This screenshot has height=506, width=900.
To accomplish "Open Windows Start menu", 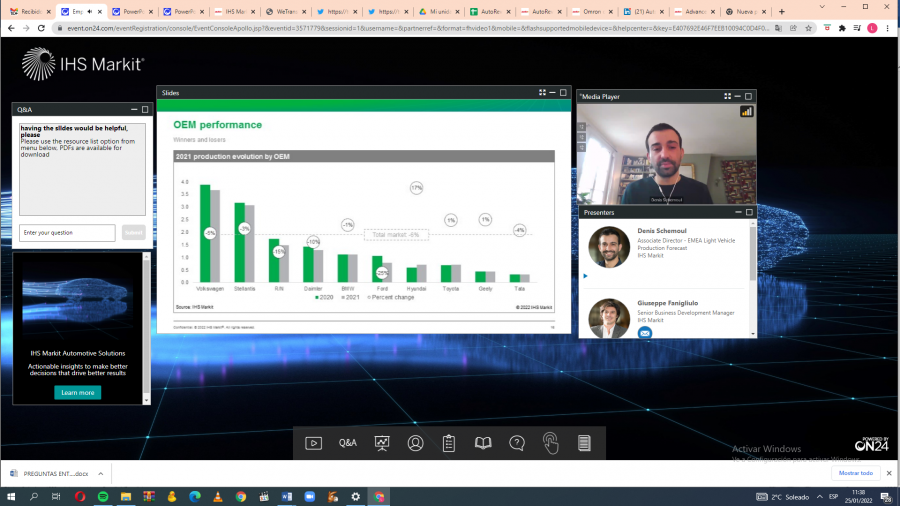I will 11,497.
